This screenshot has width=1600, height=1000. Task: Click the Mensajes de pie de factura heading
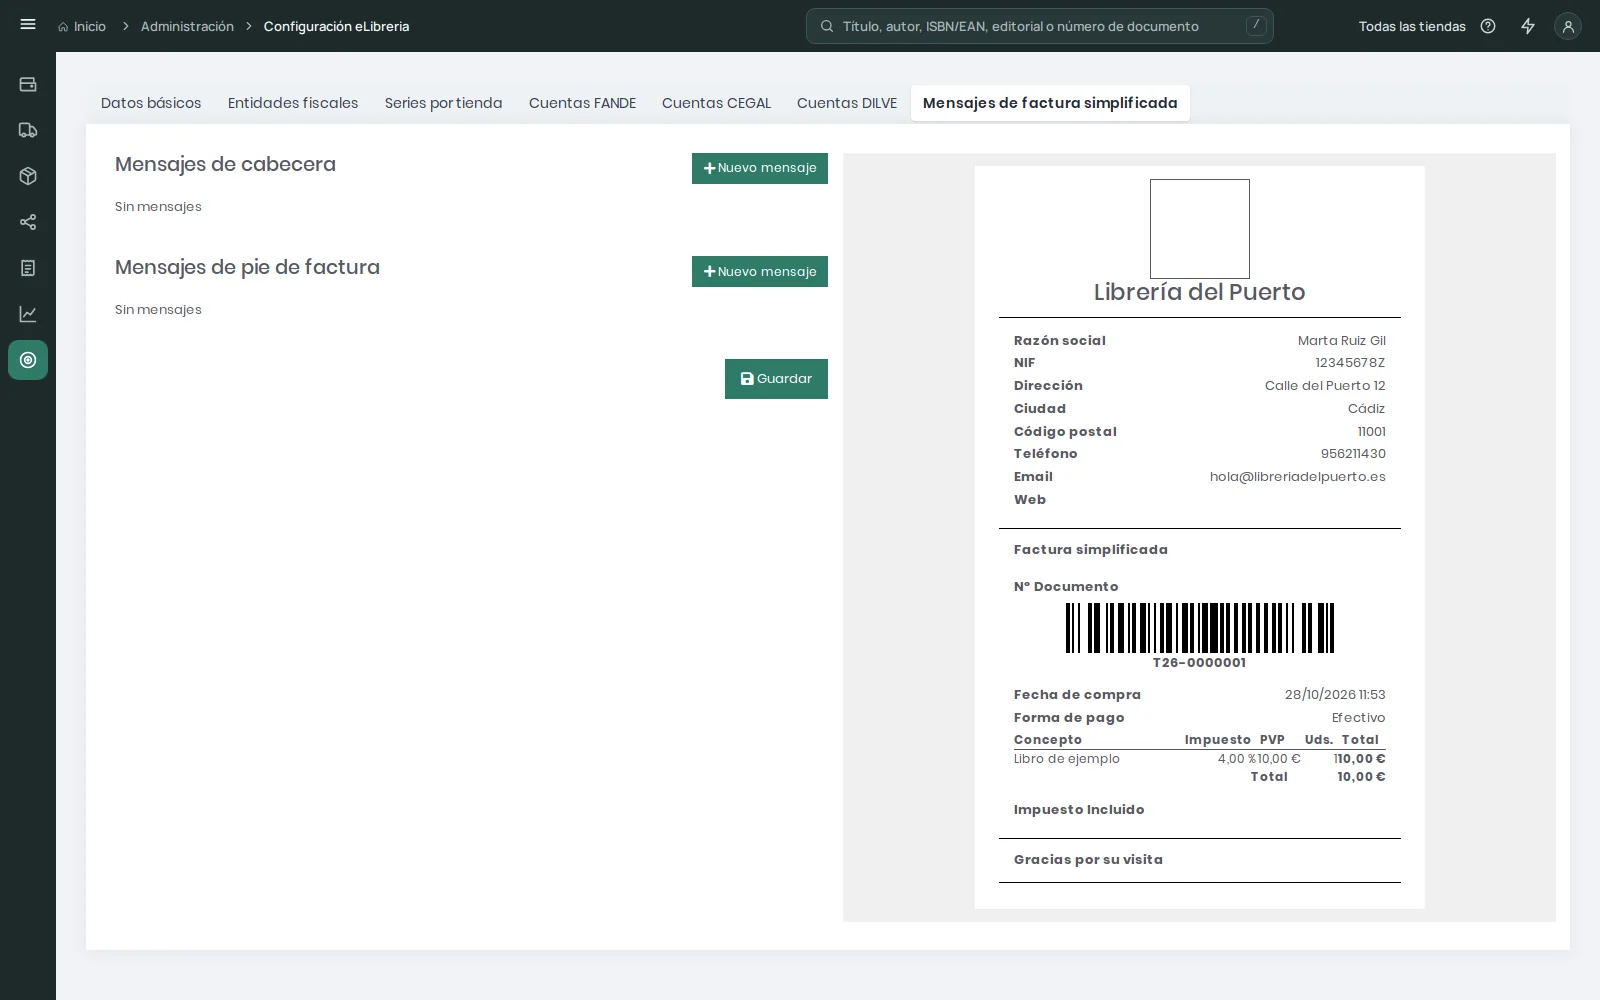tap(247, 267)
